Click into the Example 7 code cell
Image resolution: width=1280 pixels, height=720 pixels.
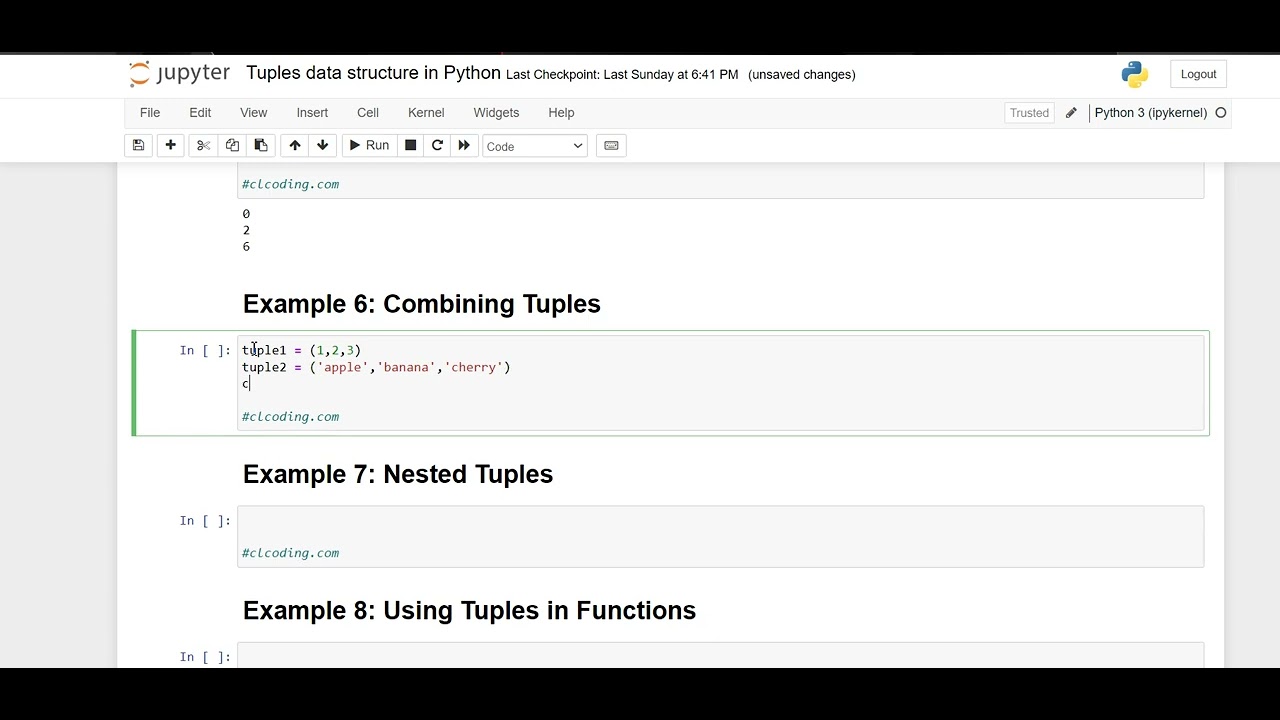click(720, 522)
